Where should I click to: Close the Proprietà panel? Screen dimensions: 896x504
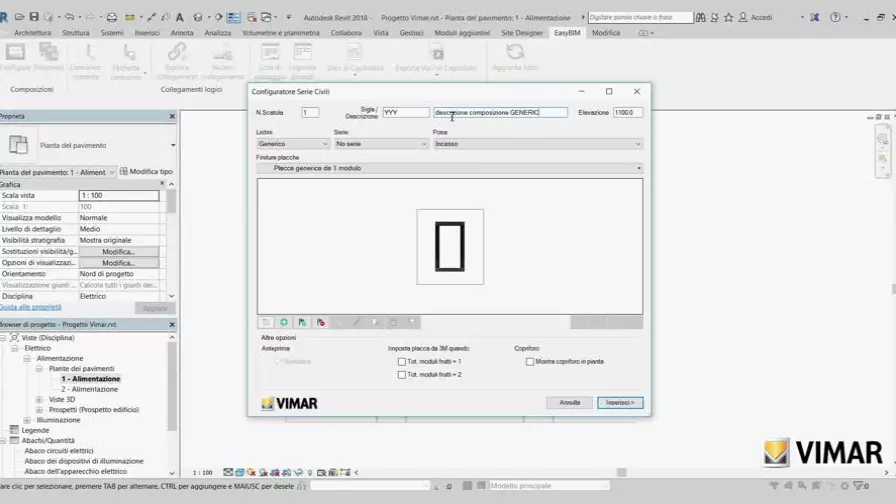pyautogui.click(x=172, y=116)
